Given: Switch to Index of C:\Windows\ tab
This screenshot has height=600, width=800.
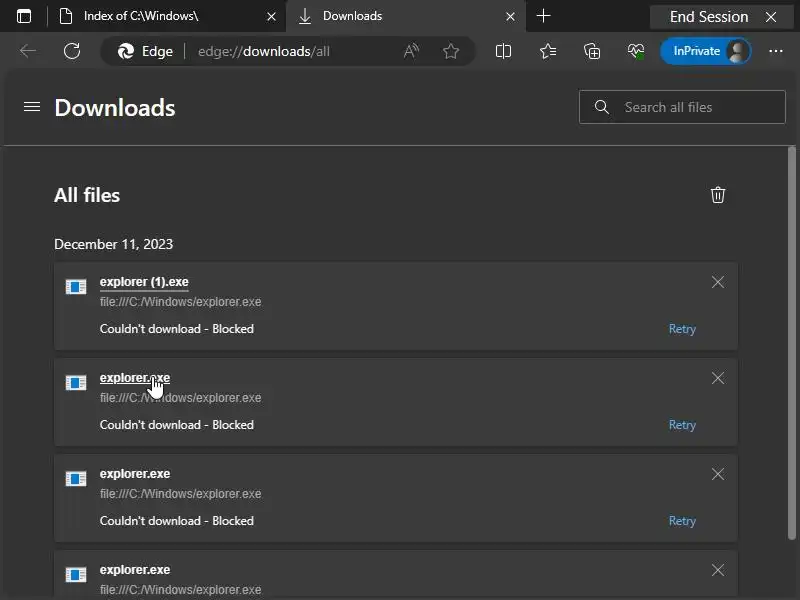Looking at the screenshot, I should 168,16.
